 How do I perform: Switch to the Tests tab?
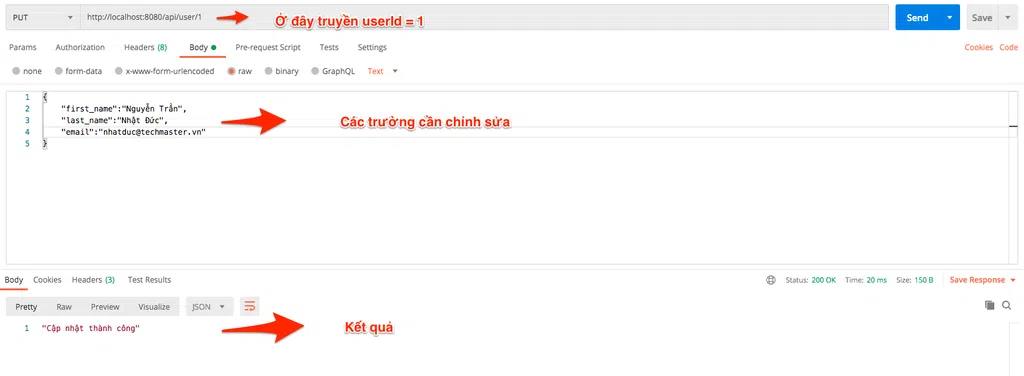coord(329,47)
